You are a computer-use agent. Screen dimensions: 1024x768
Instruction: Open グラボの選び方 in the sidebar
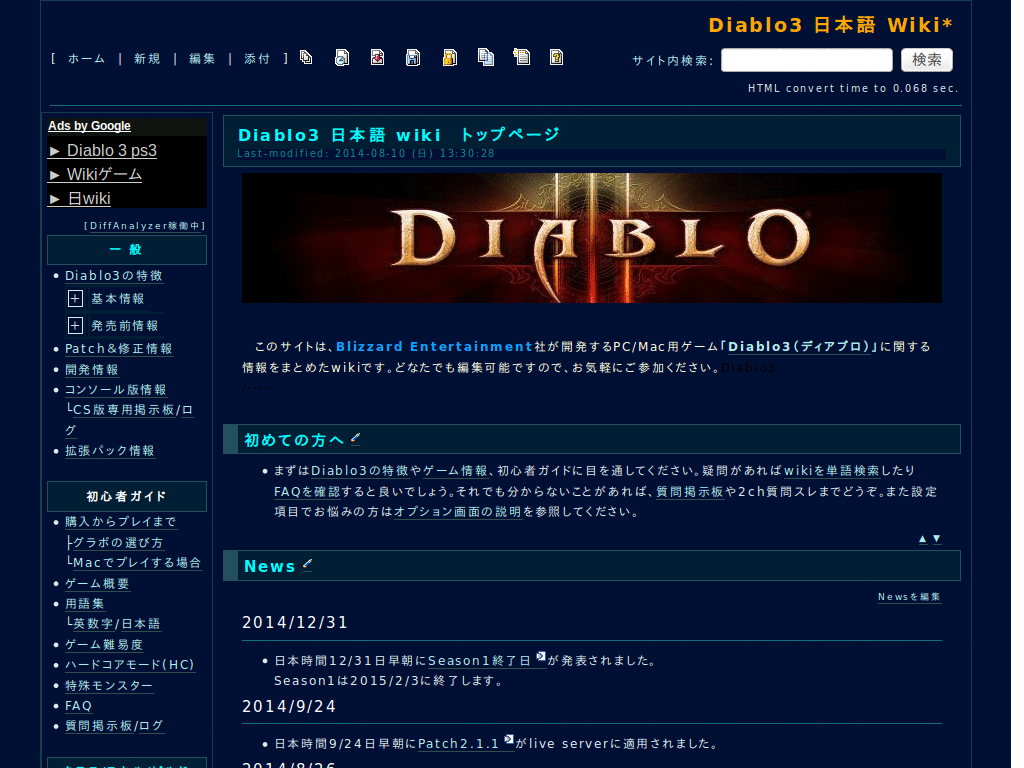(x=118, y=543)
